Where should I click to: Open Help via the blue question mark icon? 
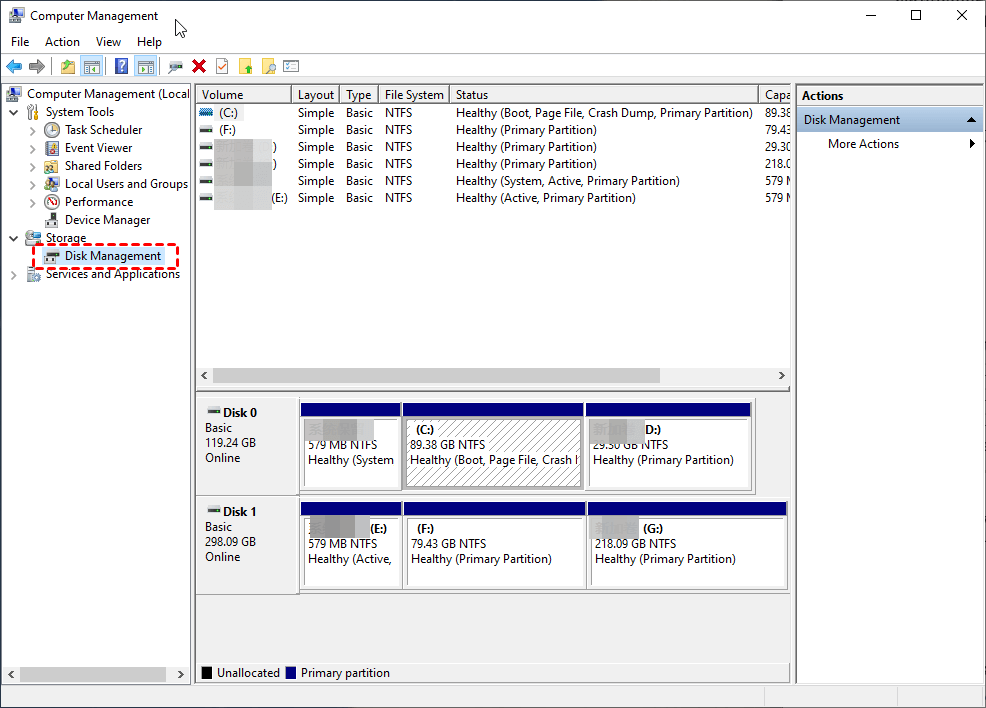[x=121, y=66]
